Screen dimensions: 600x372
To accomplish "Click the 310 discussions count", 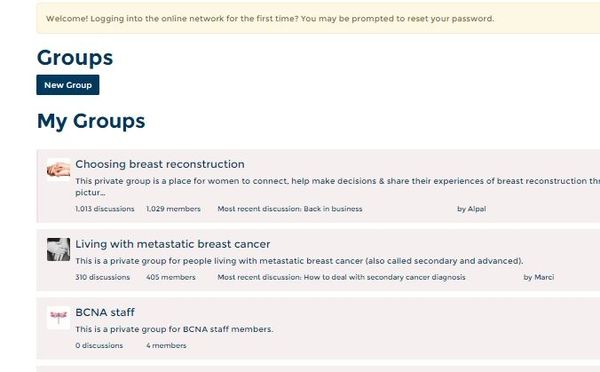I will 103,277.
